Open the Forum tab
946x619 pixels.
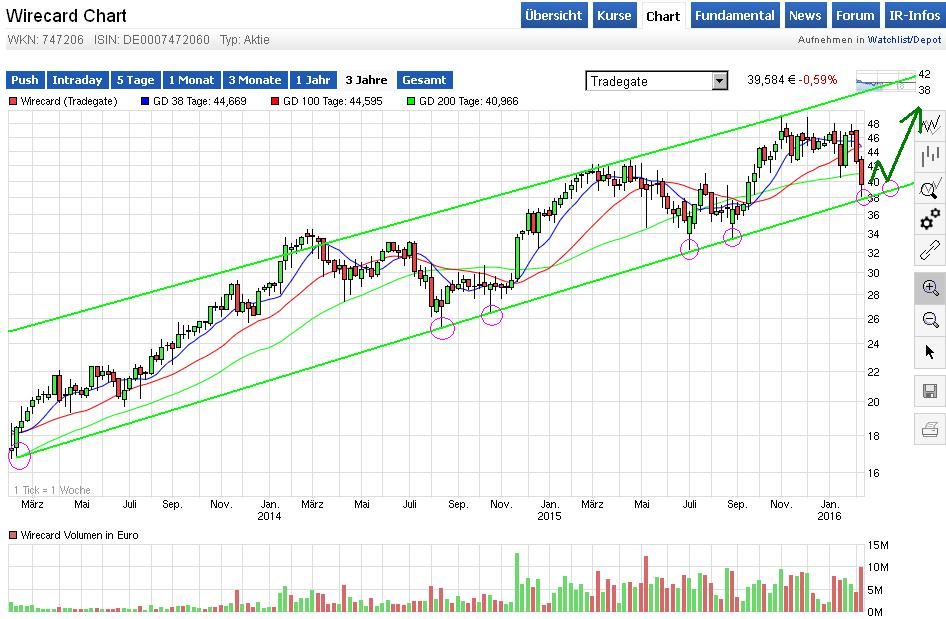pyautogui.click(x=854, y=16)
